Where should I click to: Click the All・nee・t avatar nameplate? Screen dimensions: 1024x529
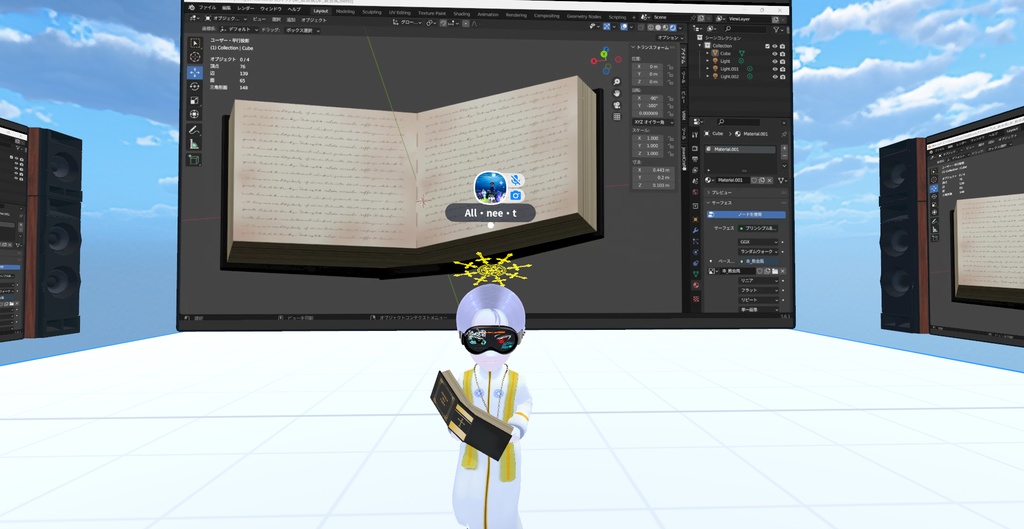(x=490, y=213)
